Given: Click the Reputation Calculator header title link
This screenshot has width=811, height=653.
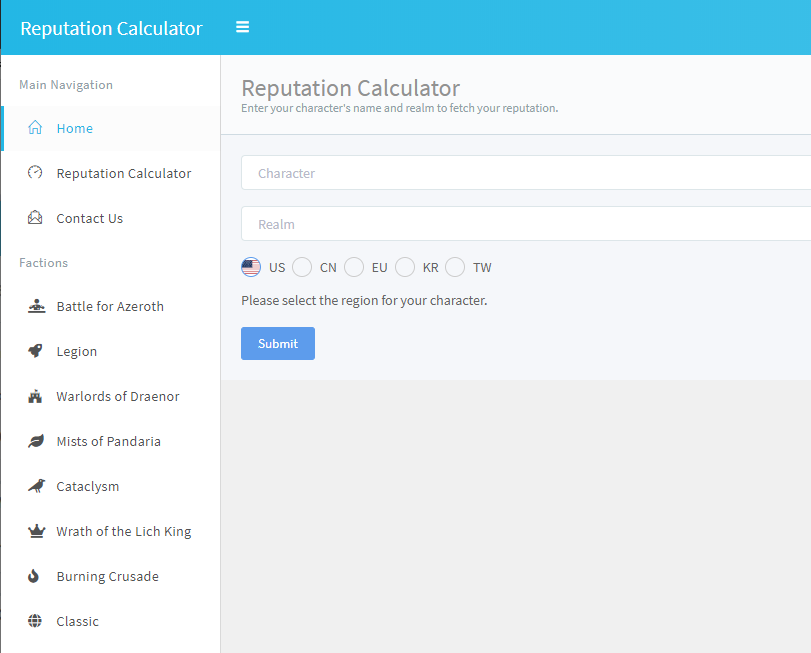Looking at the screenshot, I should [111, 28].
